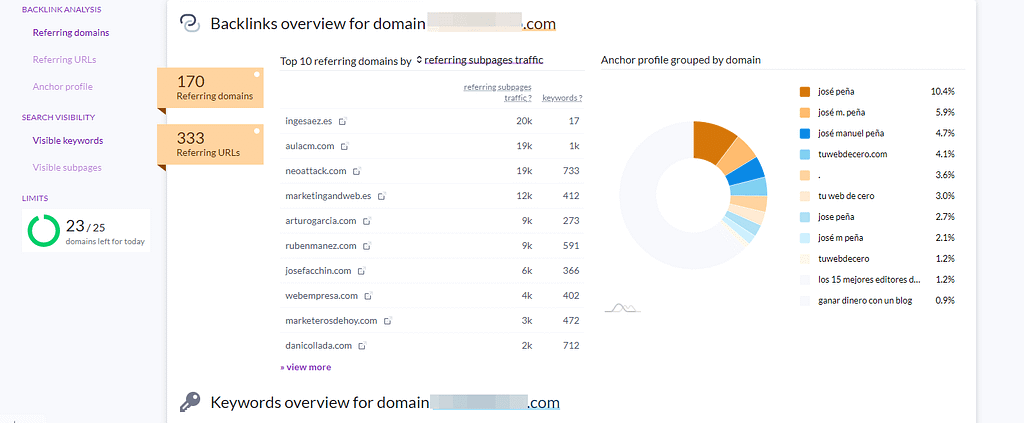Open Referring URLs in sidebar
The height and width of the screenshot is (423, 1024).
pyautogui.click(x=65, y=59)
